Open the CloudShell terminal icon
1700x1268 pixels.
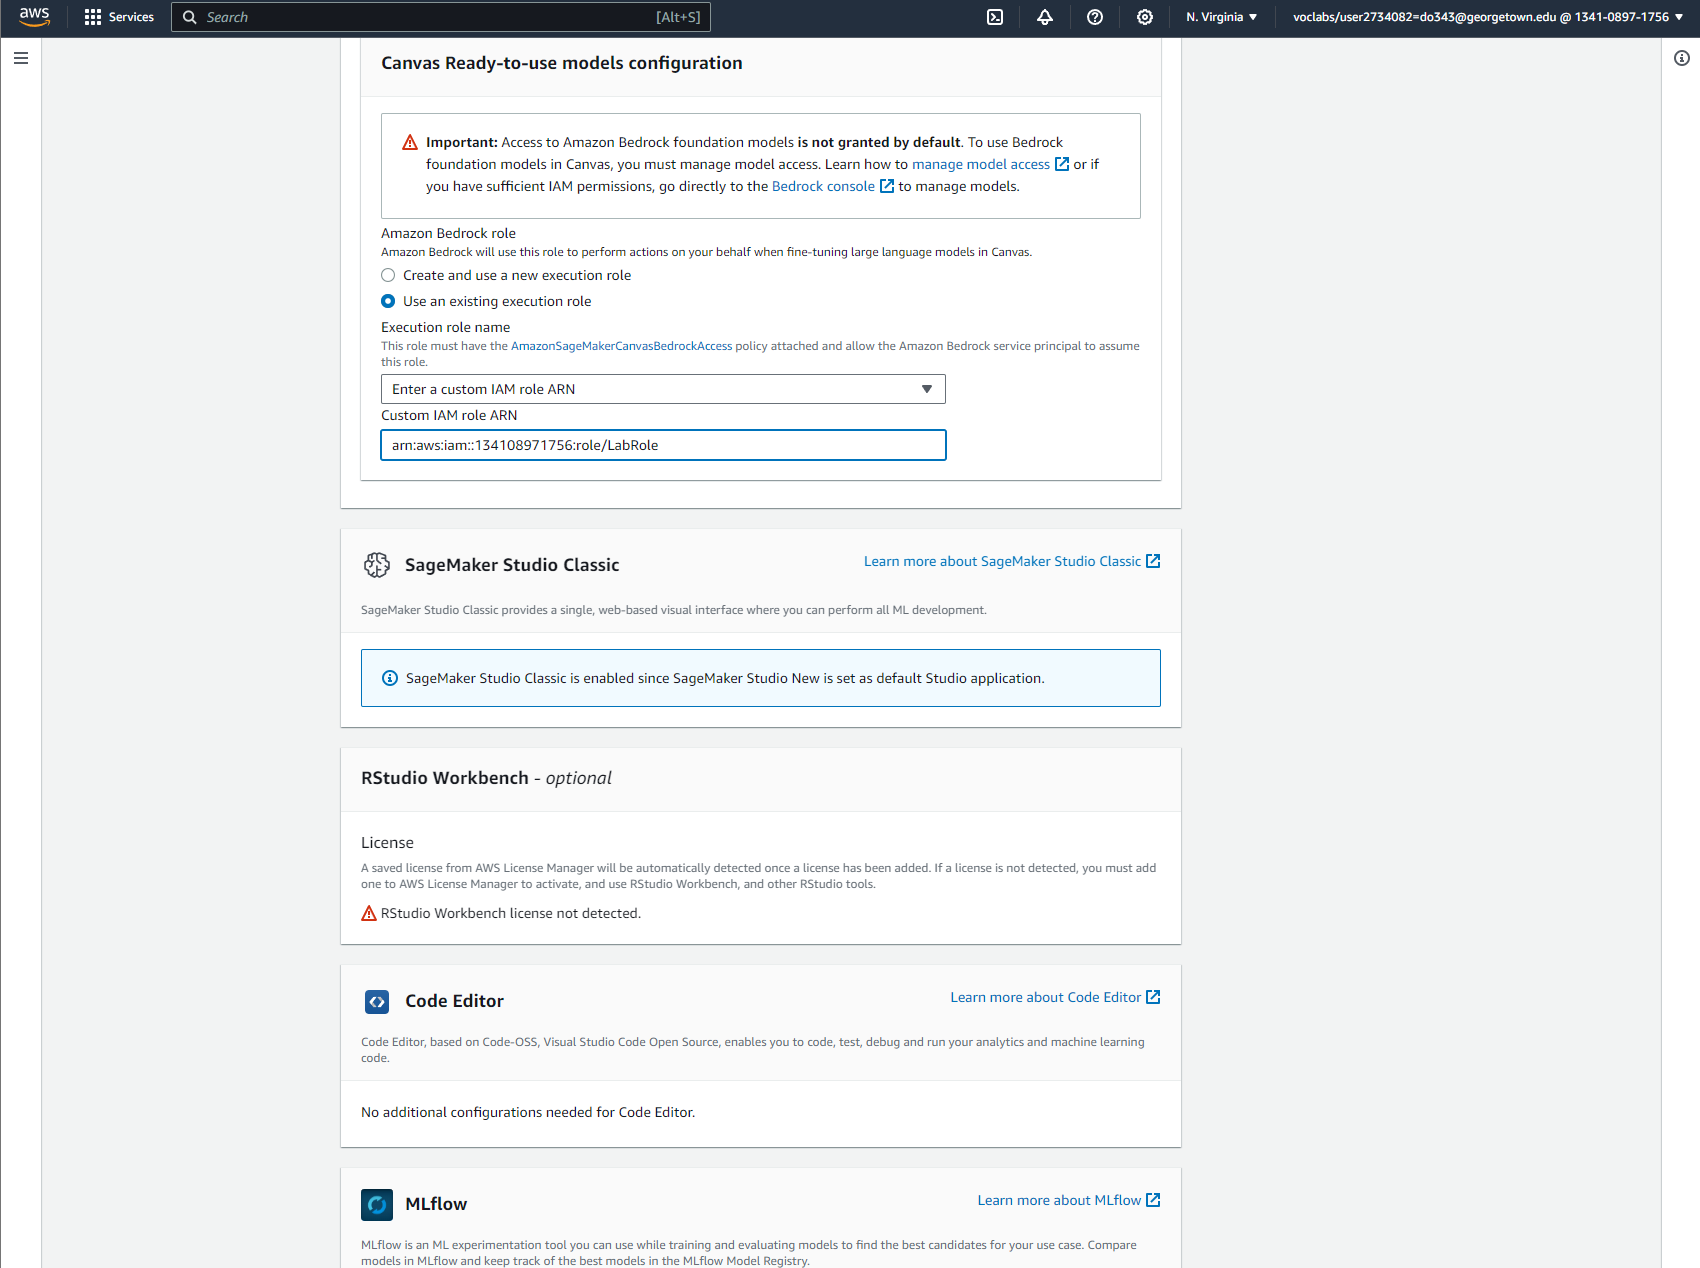(x=995, y=17)
